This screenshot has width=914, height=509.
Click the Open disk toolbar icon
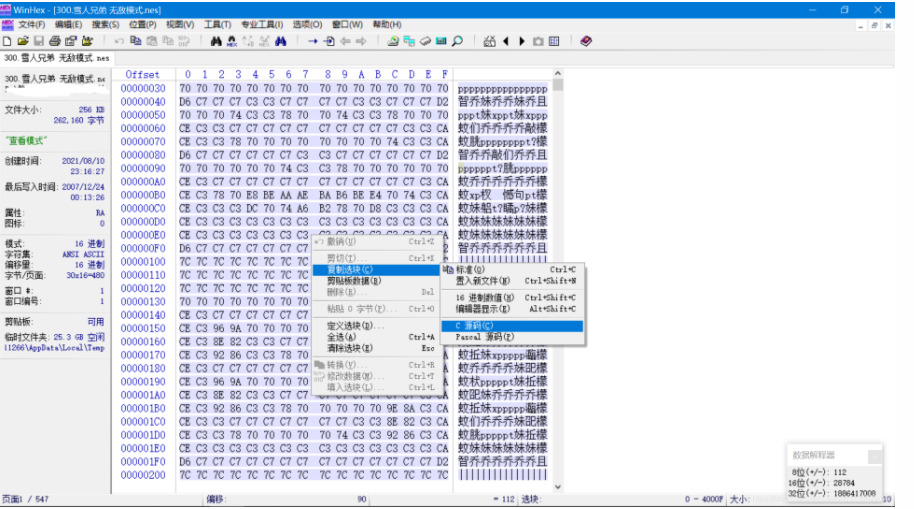[x=393, y=41]
